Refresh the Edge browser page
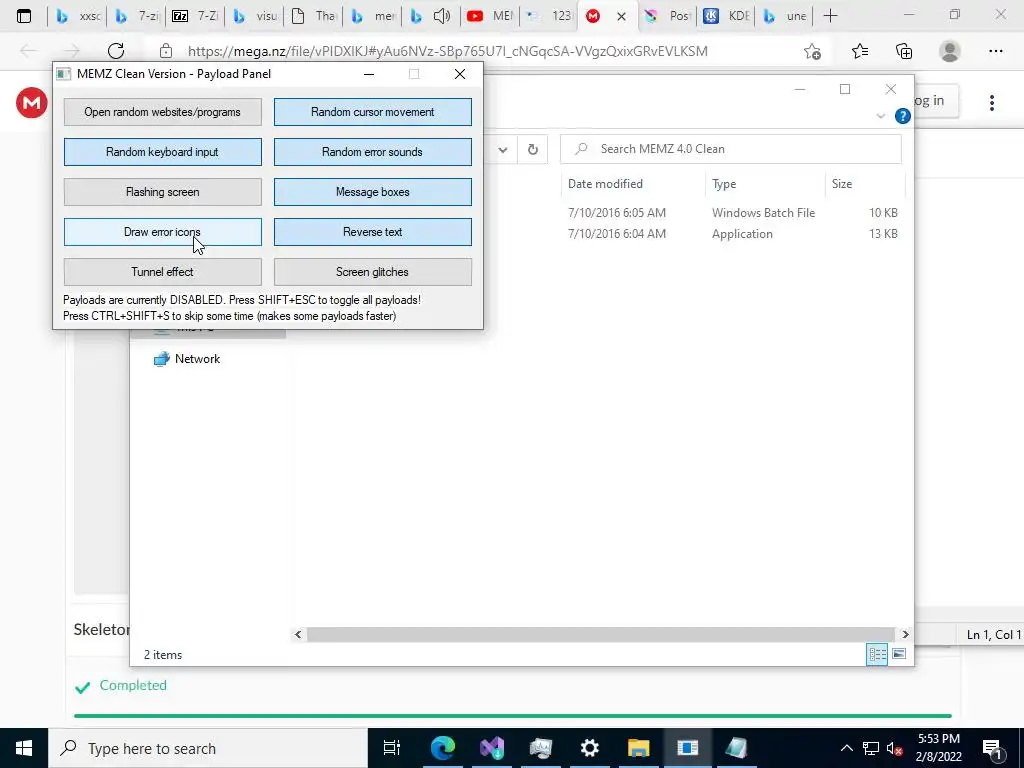The height and width of the screenshot is (768, 1024). pos(116,51)
